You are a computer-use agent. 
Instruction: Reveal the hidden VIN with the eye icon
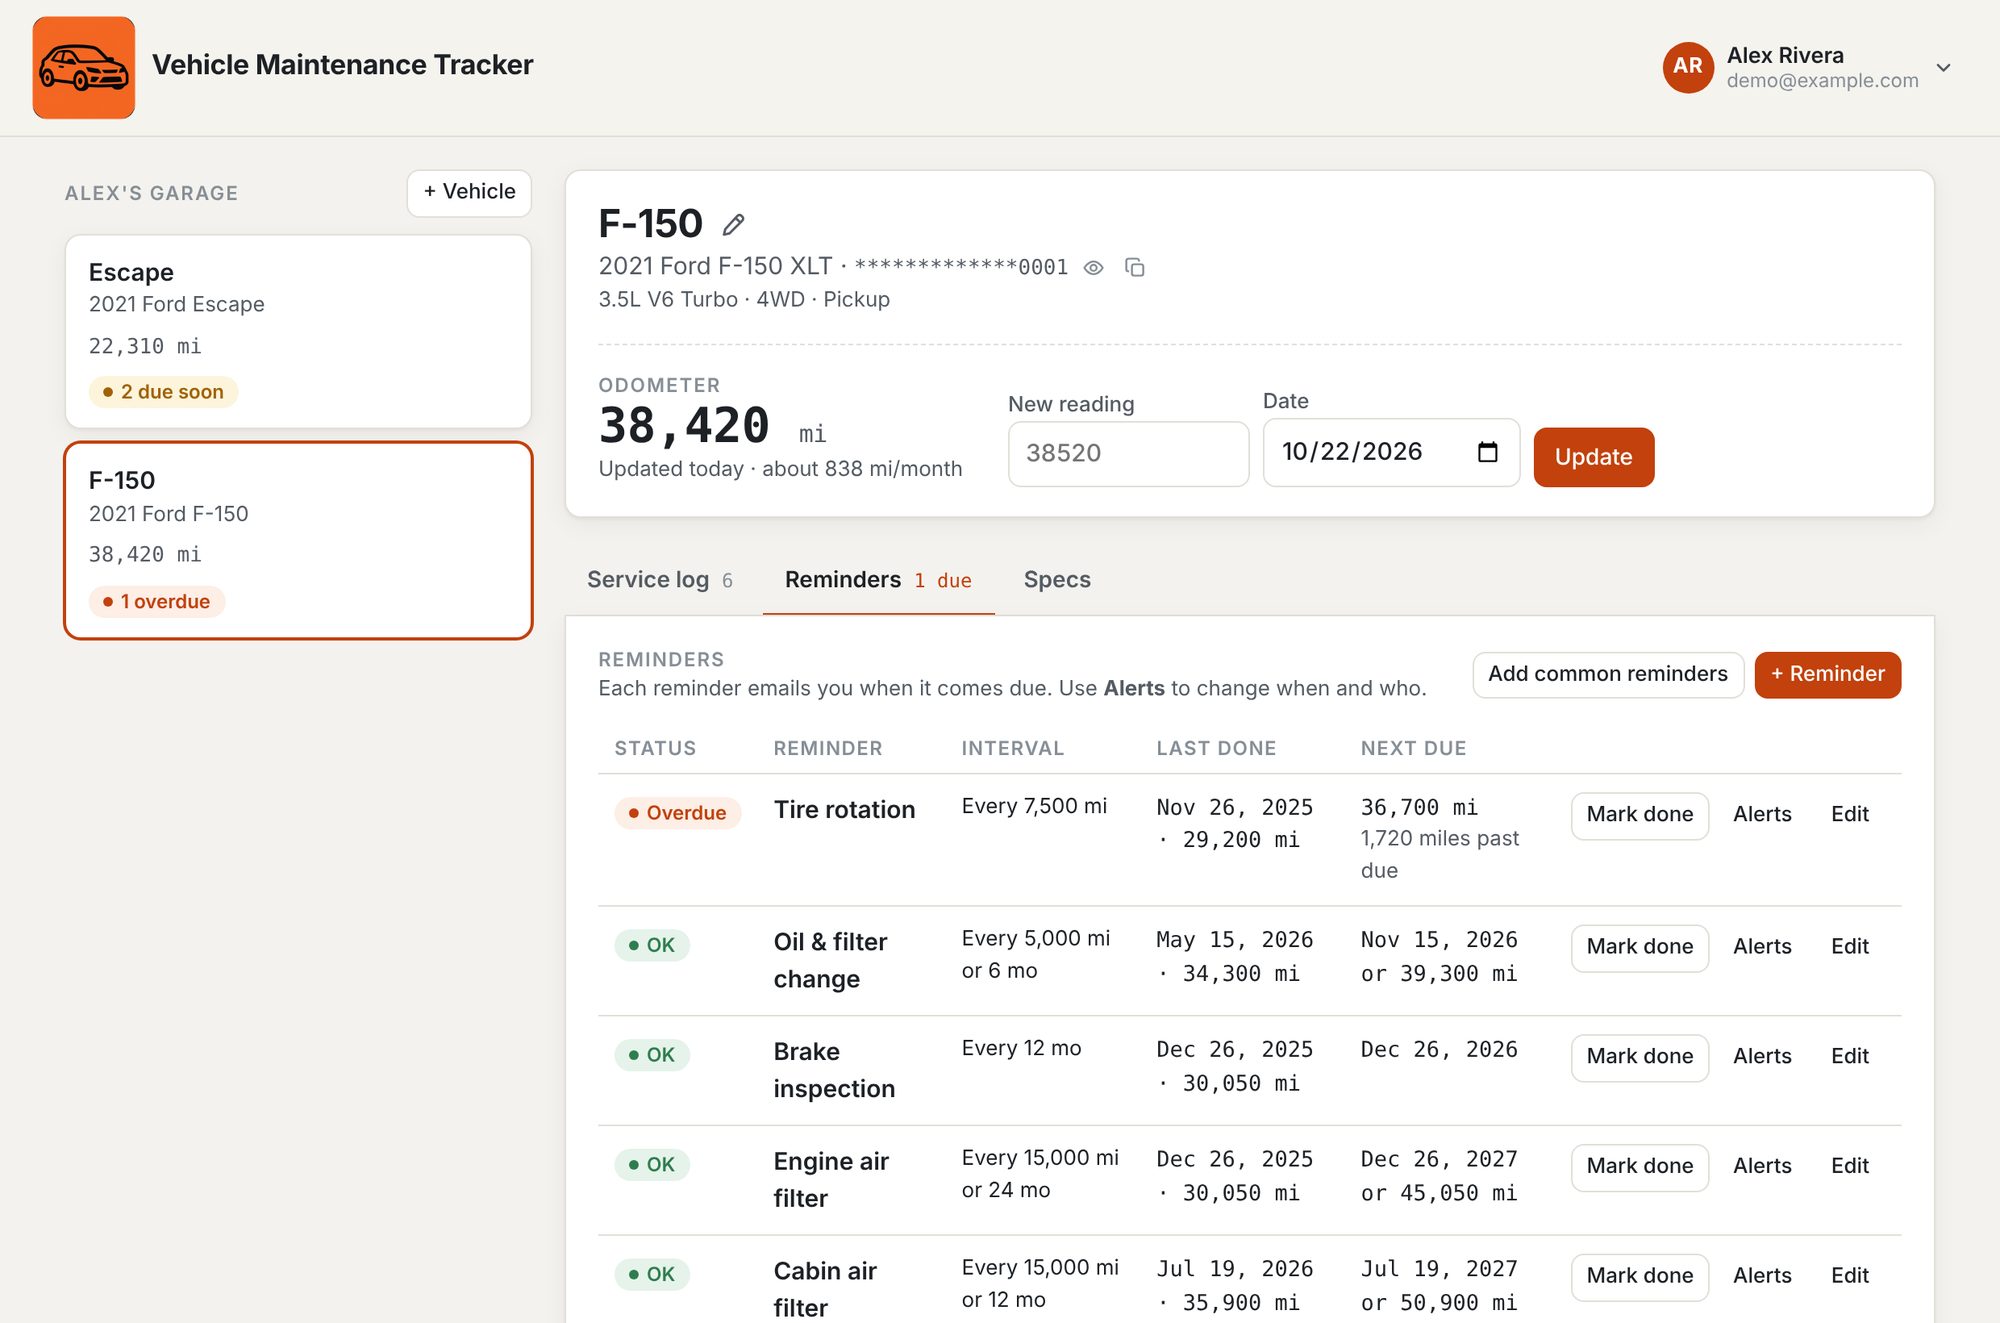(1094, 268)
